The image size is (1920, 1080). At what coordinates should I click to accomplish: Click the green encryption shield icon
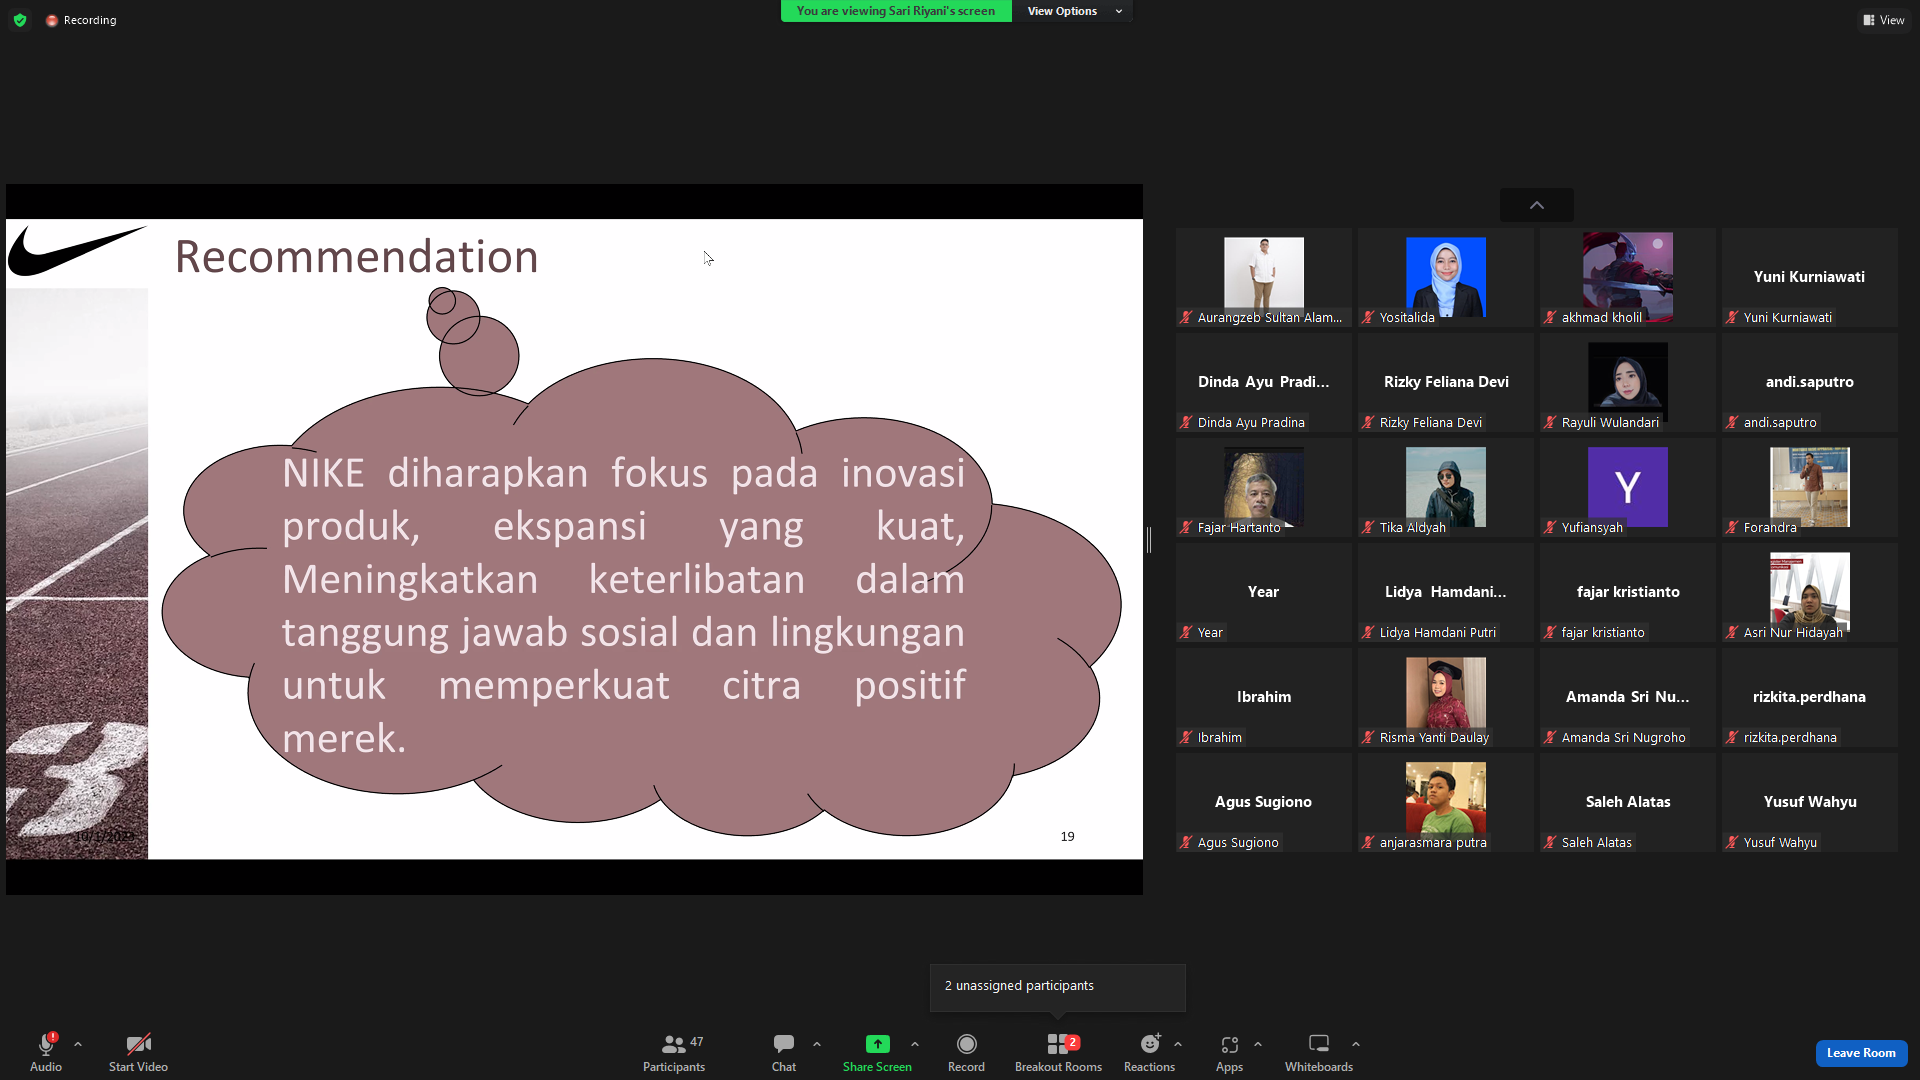(x=20, y=20)
